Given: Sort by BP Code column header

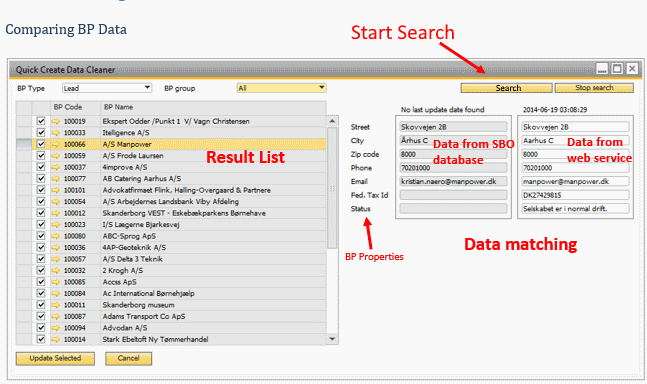Looking at the screenshot, I should [x=76, y=107].
